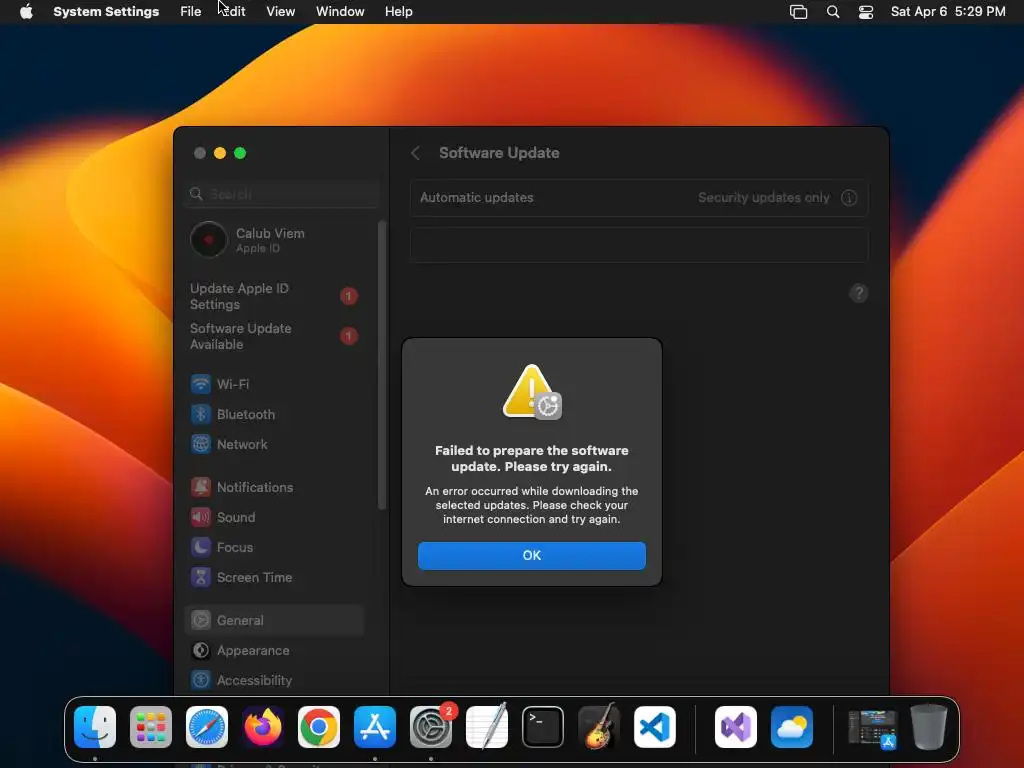This screenshot has width=1024, height=768.
Task: Launch Terminal from the Dock
Action: pos(543,727)
